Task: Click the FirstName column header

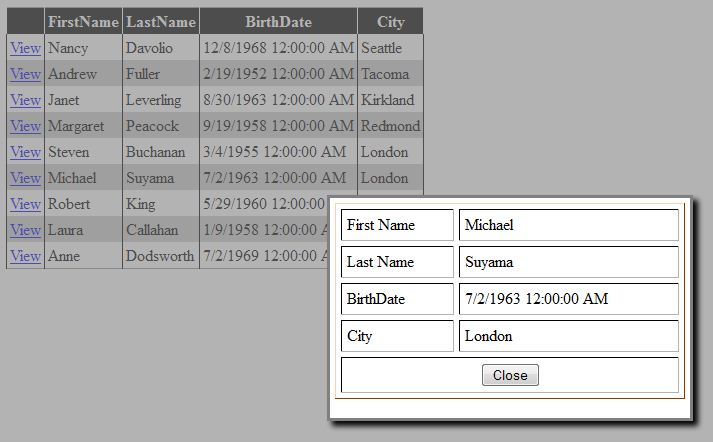Action: [84, 21]
